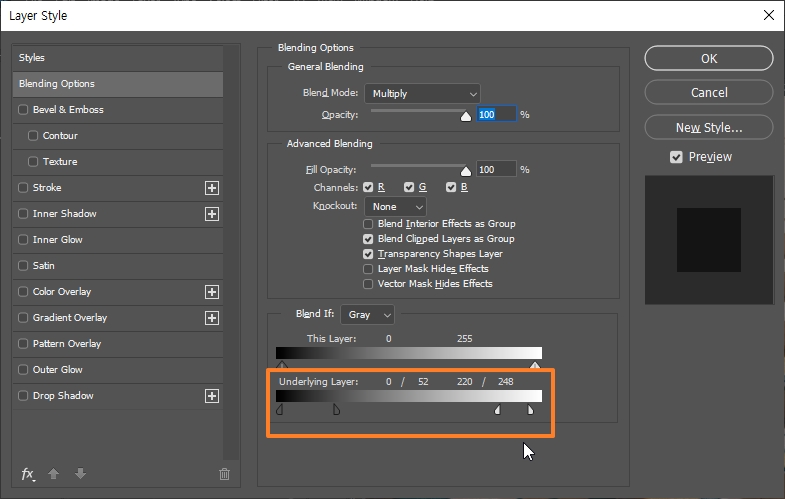Add another Gradient Overlay with plus icon
The width and height of the screenshot is (785, 499).
(212, 318)
